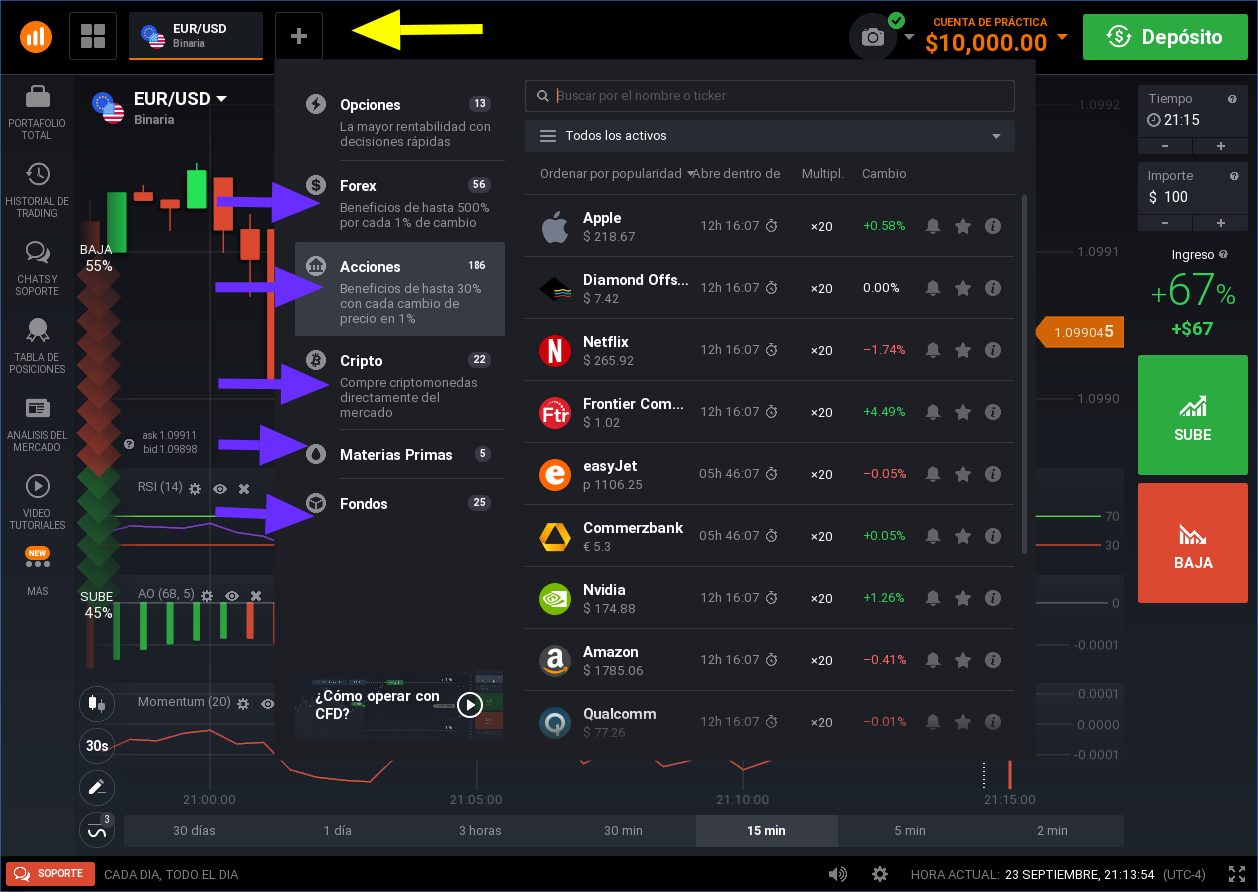1258x892 pixels.
Task: Click the green Depósito button
Action: point(1163,37)
